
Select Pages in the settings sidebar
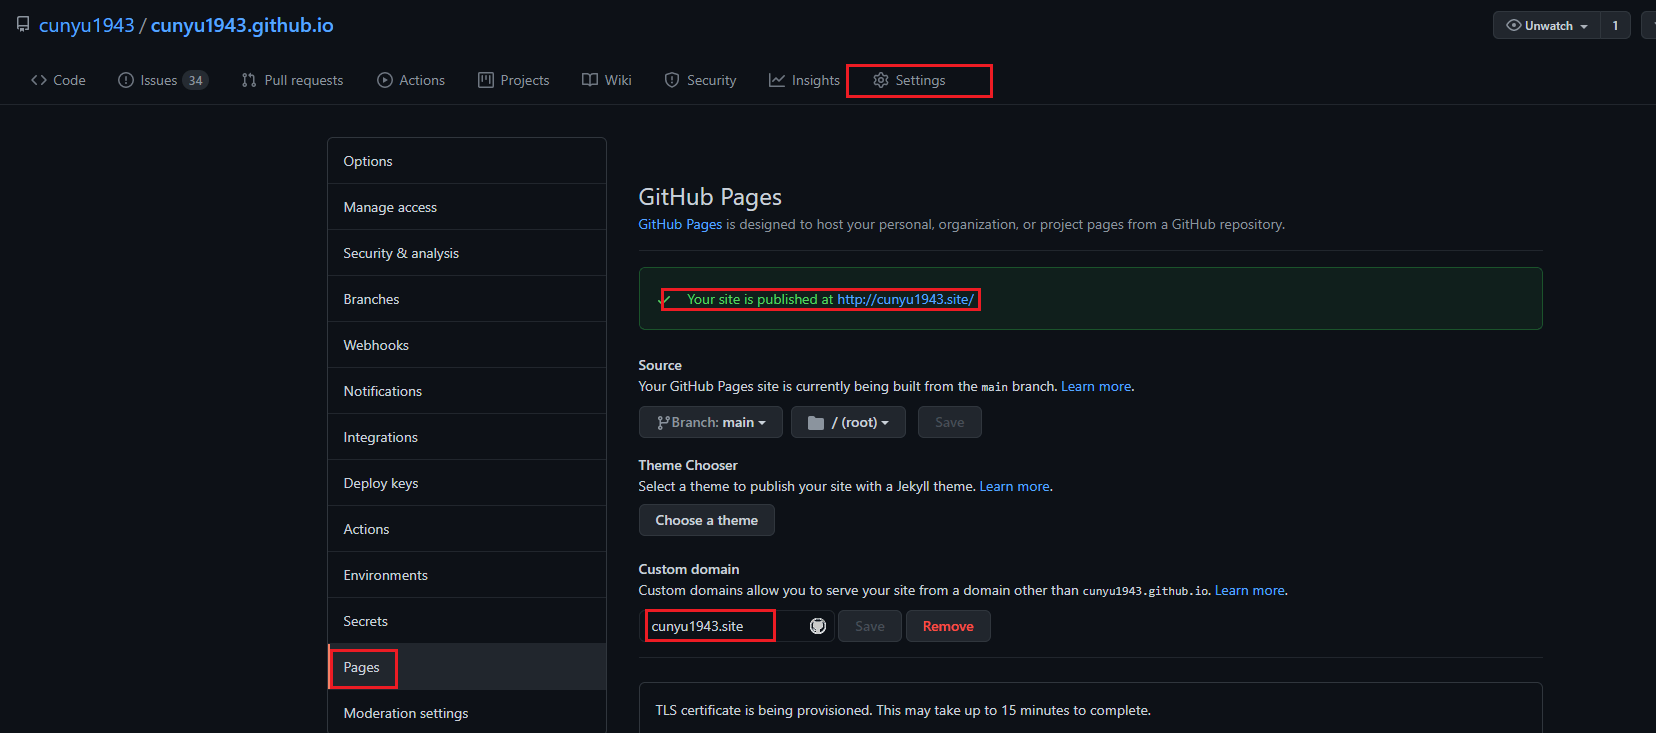point(362,667)
